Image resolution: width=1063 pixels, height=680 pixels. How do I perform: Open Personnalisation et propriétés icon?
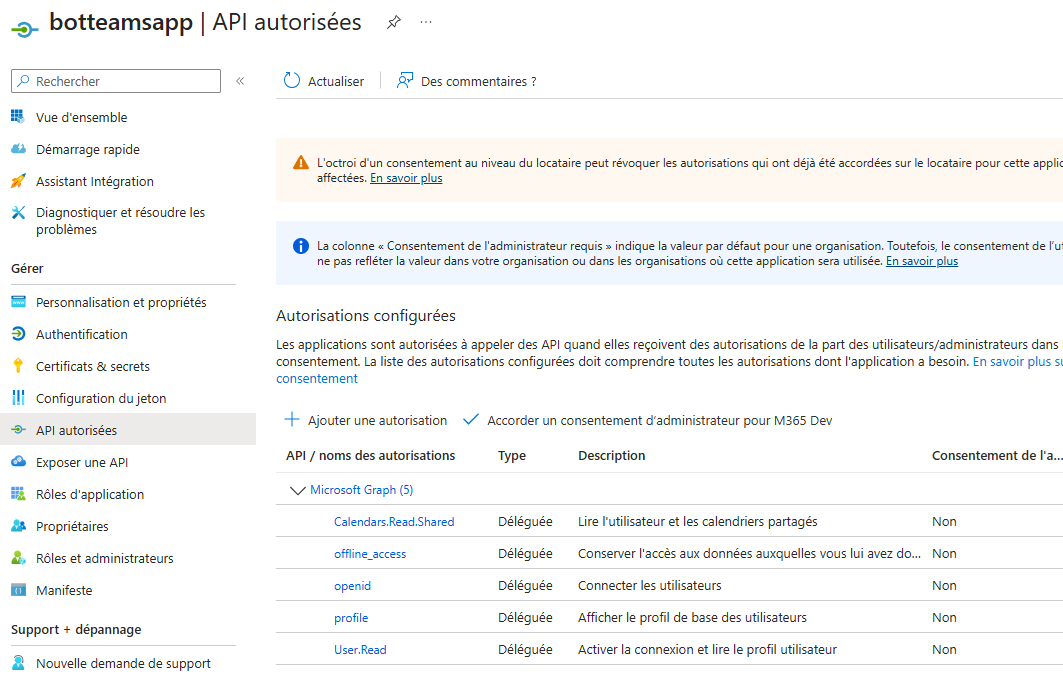click(18, 302)
